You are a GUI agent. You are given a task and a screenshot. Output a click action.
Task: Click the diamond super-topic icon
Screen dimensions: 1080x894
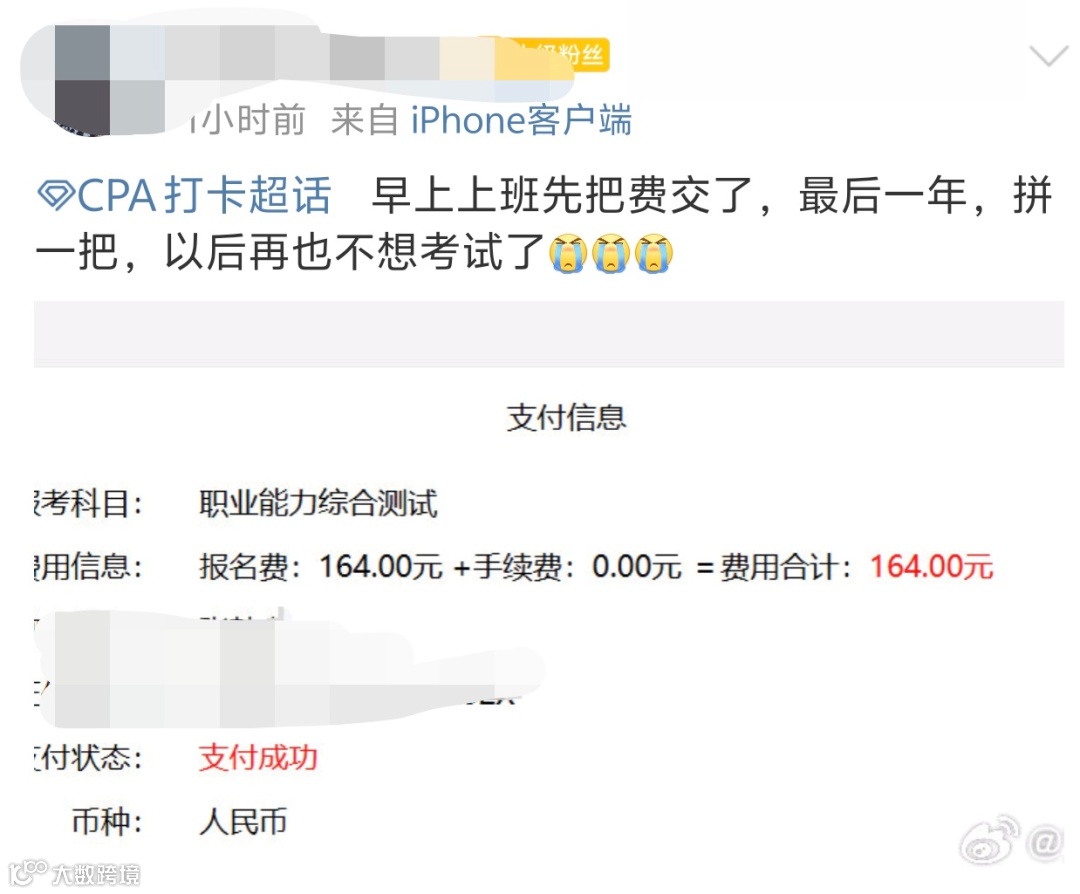point(56,195)
